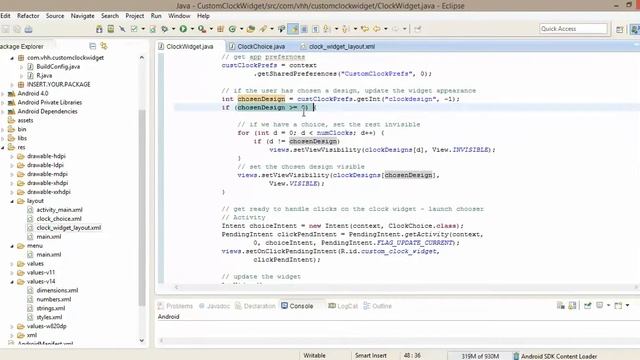
Task: Open the Next Annotation dropdown arrow
Action: (x=336, y=29)
